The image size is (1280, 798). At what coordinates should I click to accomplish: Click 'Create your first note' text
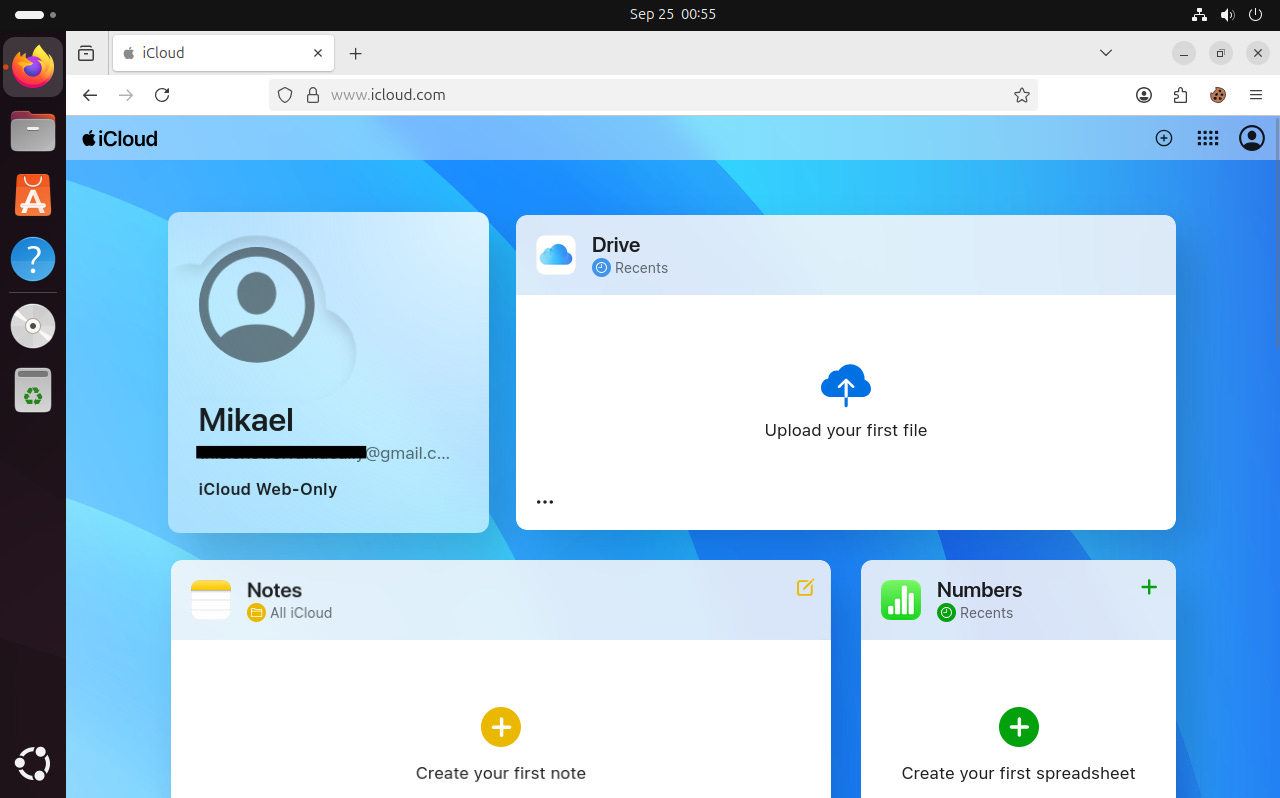501,774
